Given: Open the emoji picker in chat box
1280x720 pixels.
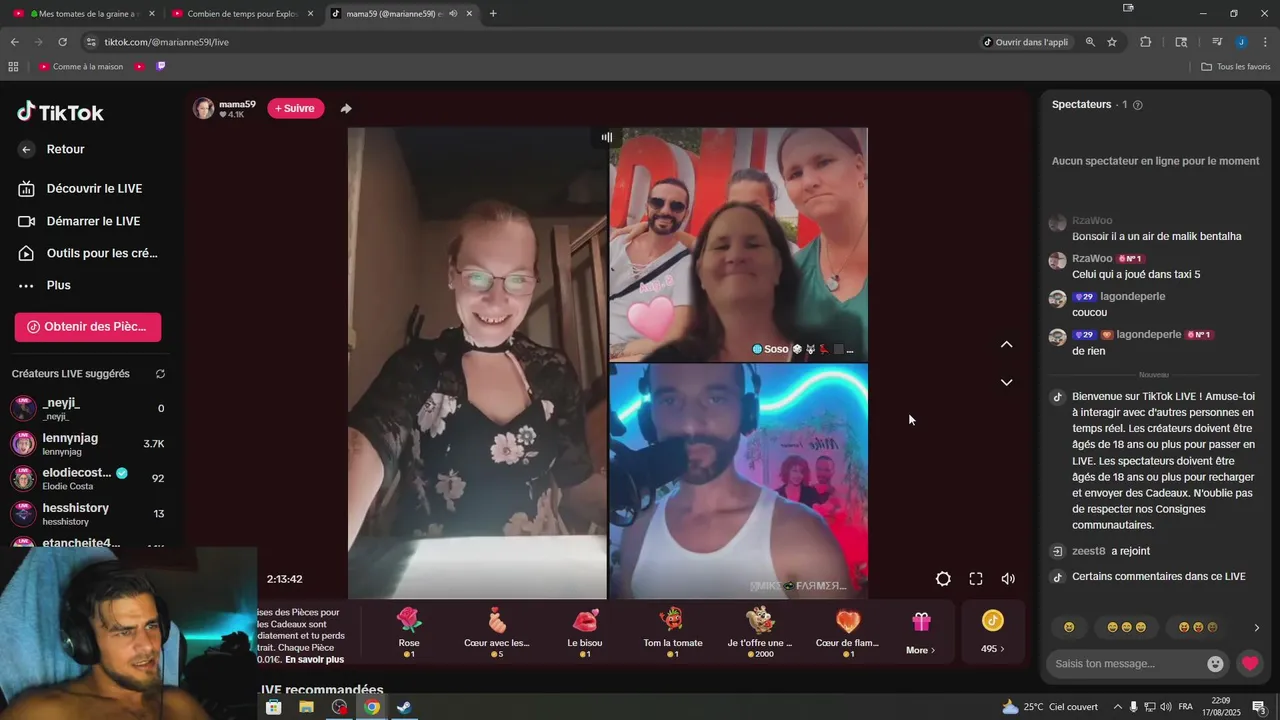Looking at the screenshot, I should pos(1215,664).
